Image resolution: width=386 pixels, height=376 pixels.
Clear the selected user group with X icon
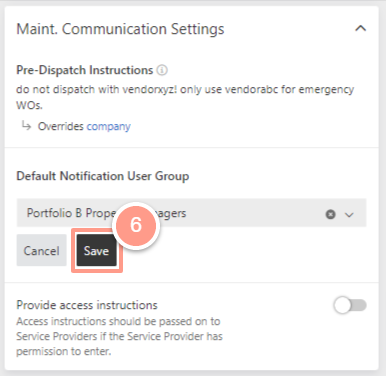coord(330,214)
